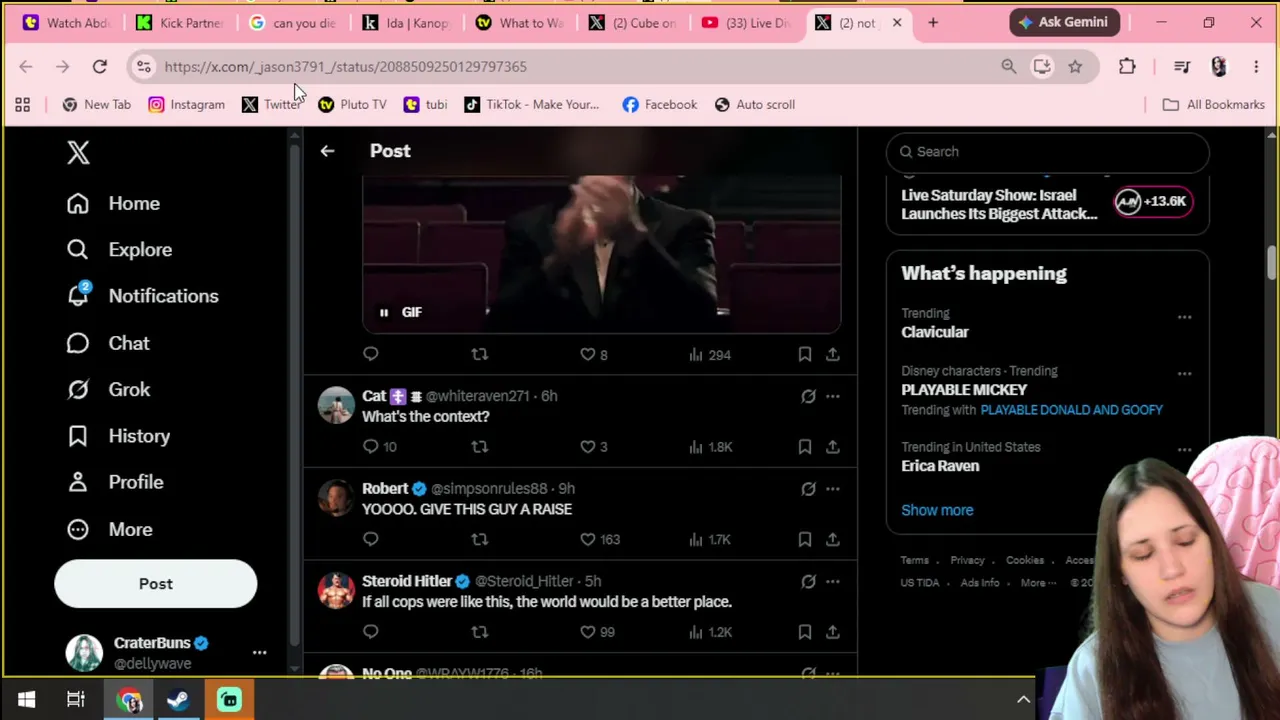Click Show more under What's happening
Screen dimensions: 1280x720
937,510
